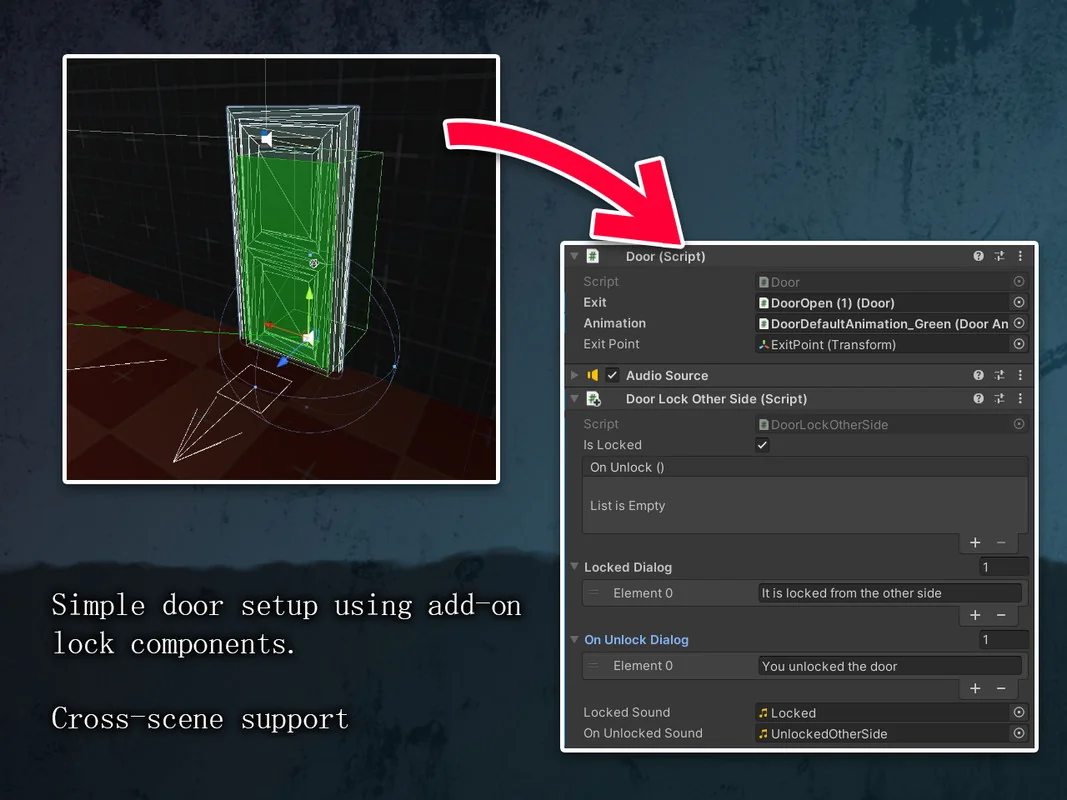Open presets for Audio Source component
Image resolution: width=1067 pixels, height=800 pixels.
(999, 376)
